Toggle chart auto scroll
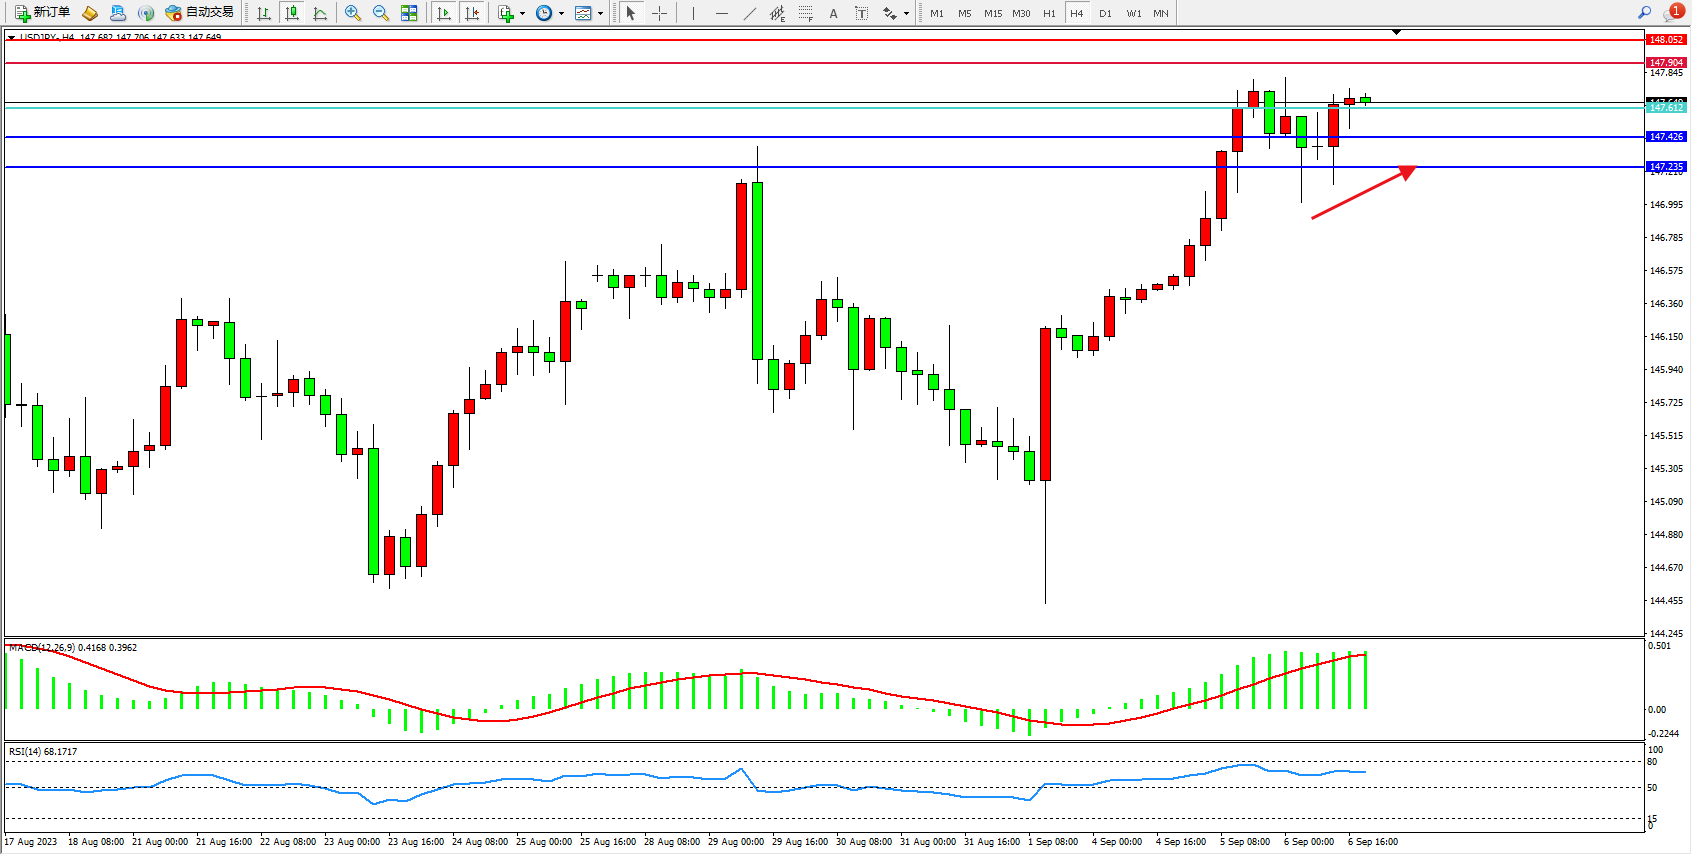The image size is (1692, 855). [x=444, y=13]
